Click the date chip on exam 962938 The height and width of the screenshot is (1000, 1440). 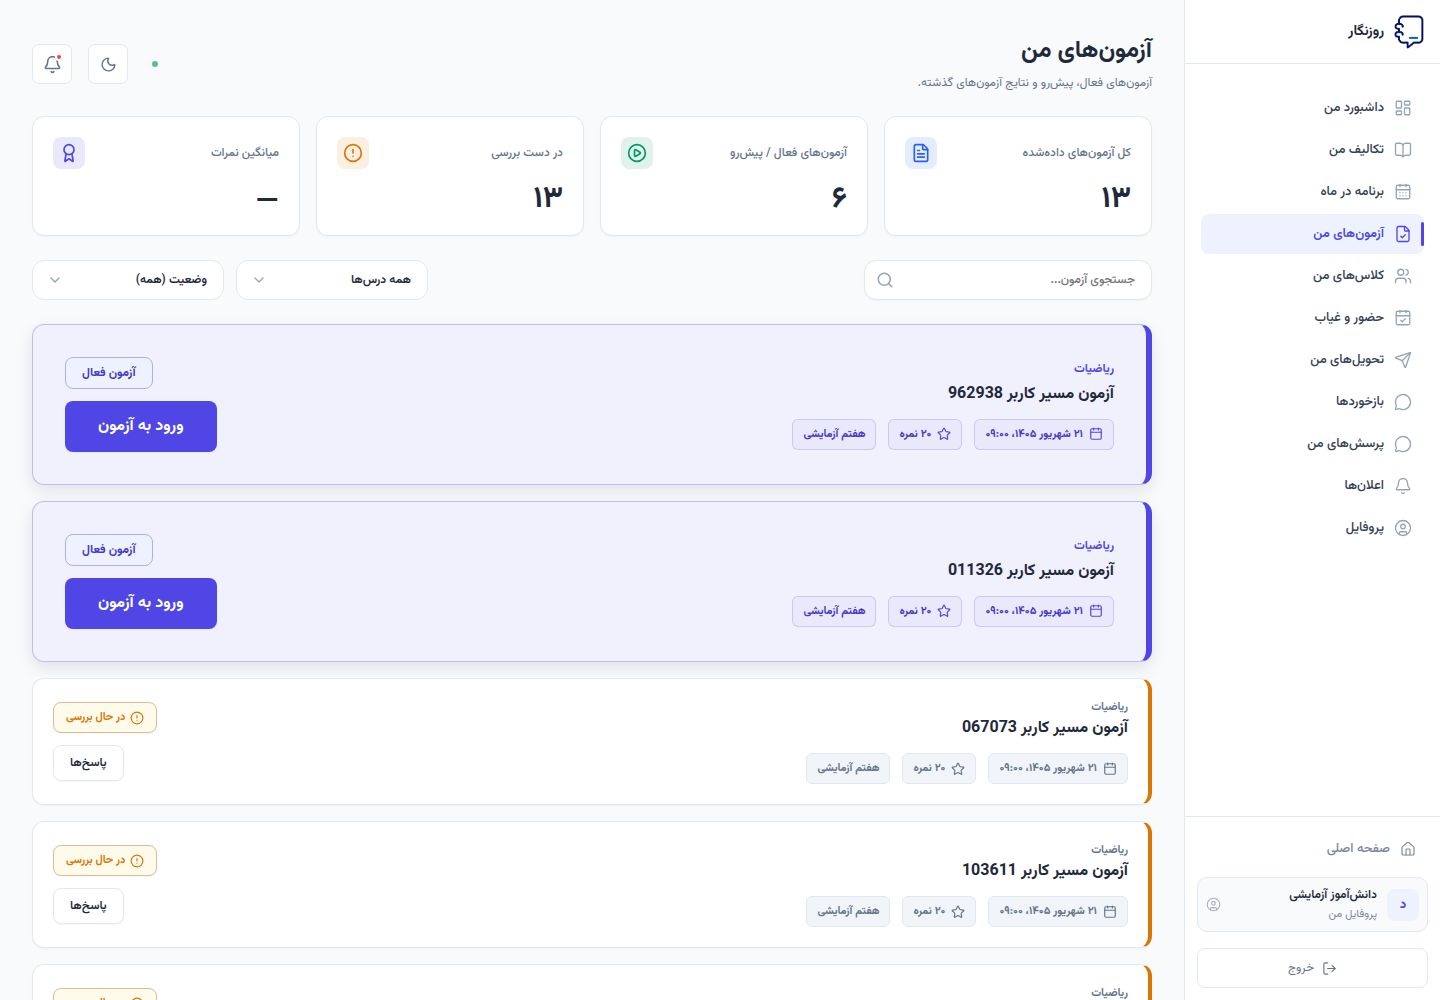point(1044,434)
